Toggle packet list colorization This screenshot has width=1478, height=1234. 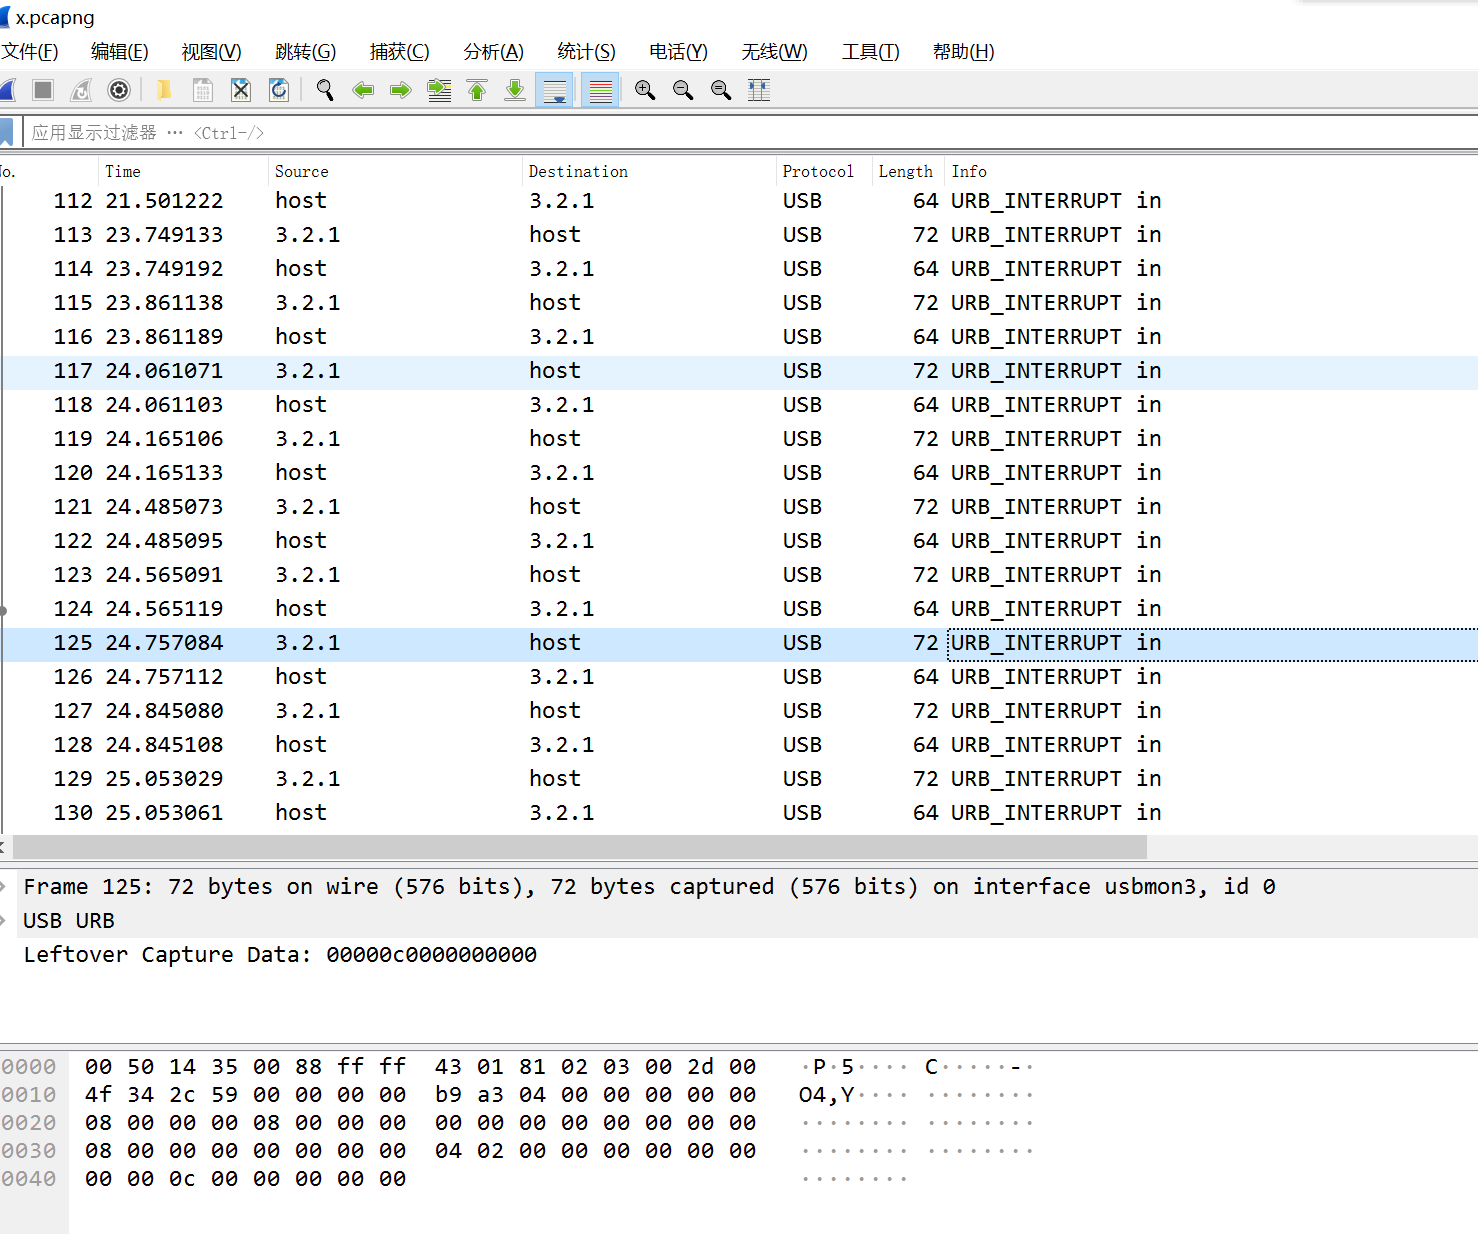[x=600, y=90]
